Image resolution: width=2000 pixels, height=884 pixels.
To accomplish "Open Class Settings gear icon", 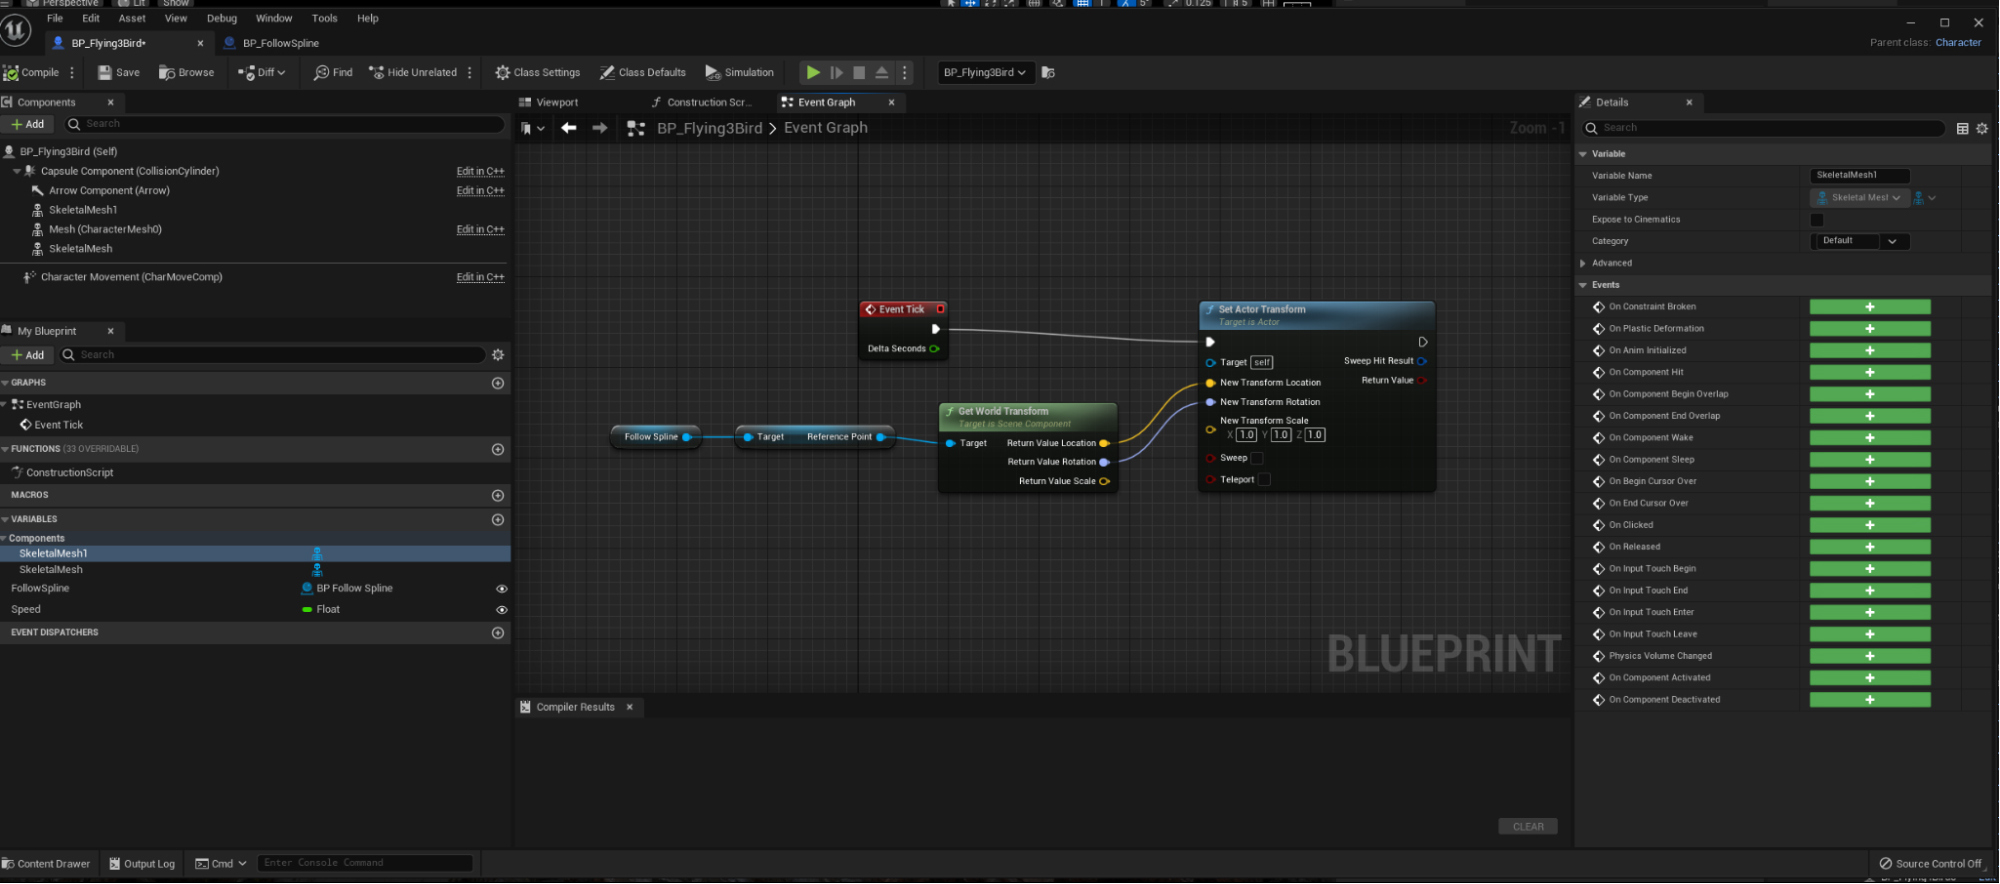I will pyautogui.click(x=503, y=73).
